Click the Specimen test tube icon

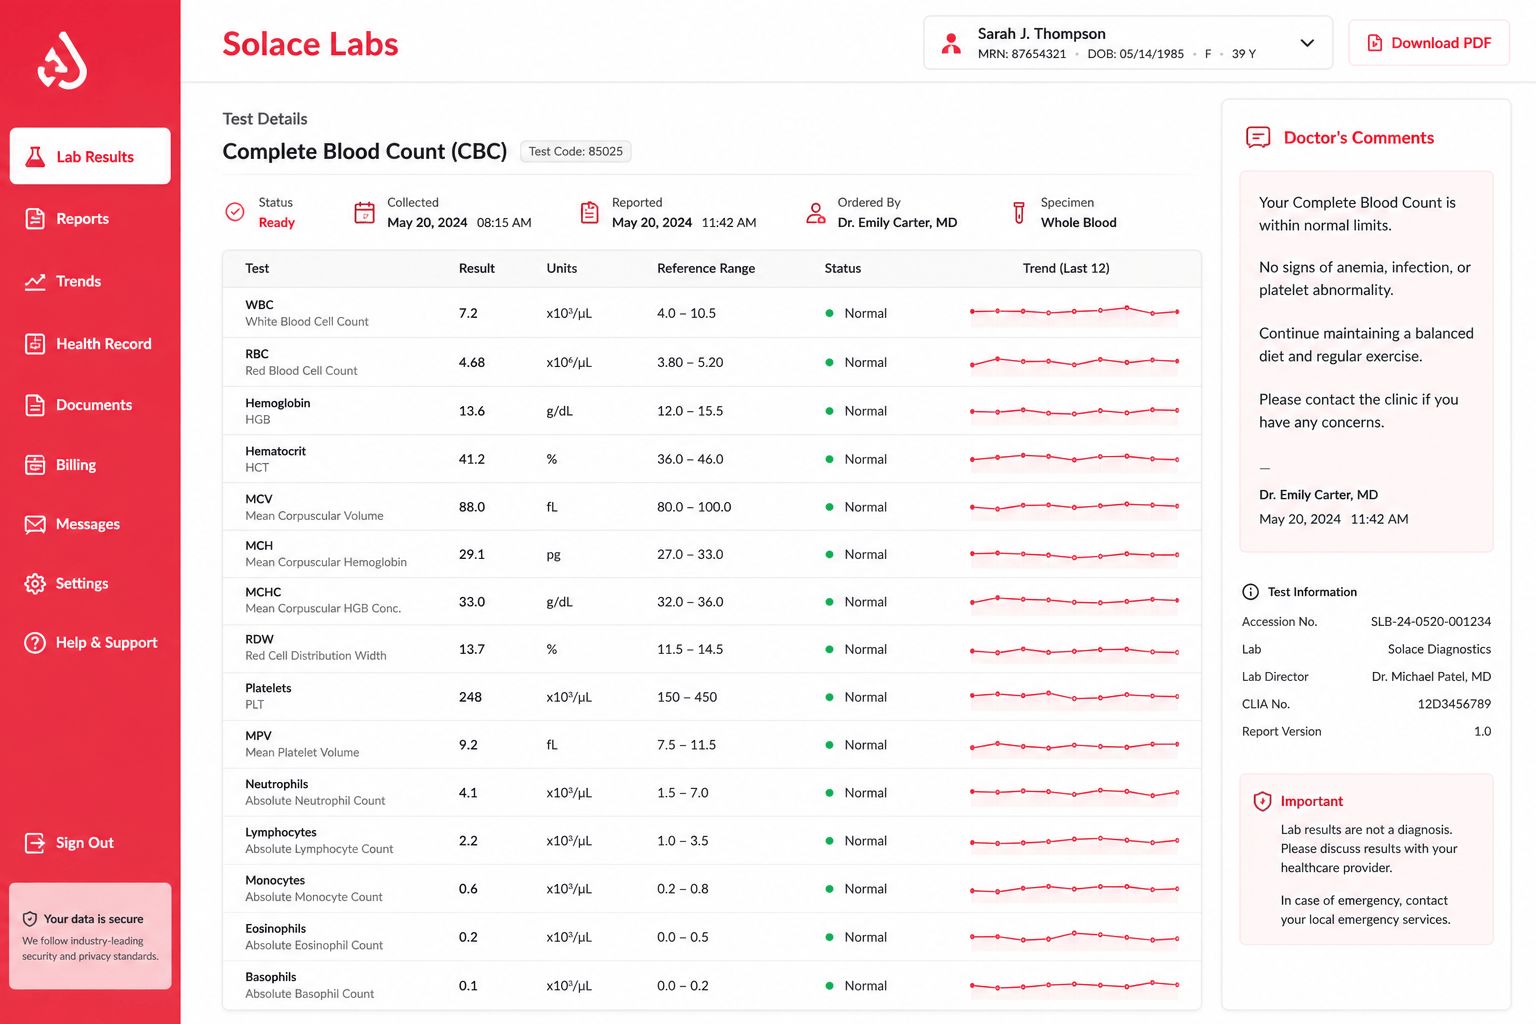[1019, 213]
